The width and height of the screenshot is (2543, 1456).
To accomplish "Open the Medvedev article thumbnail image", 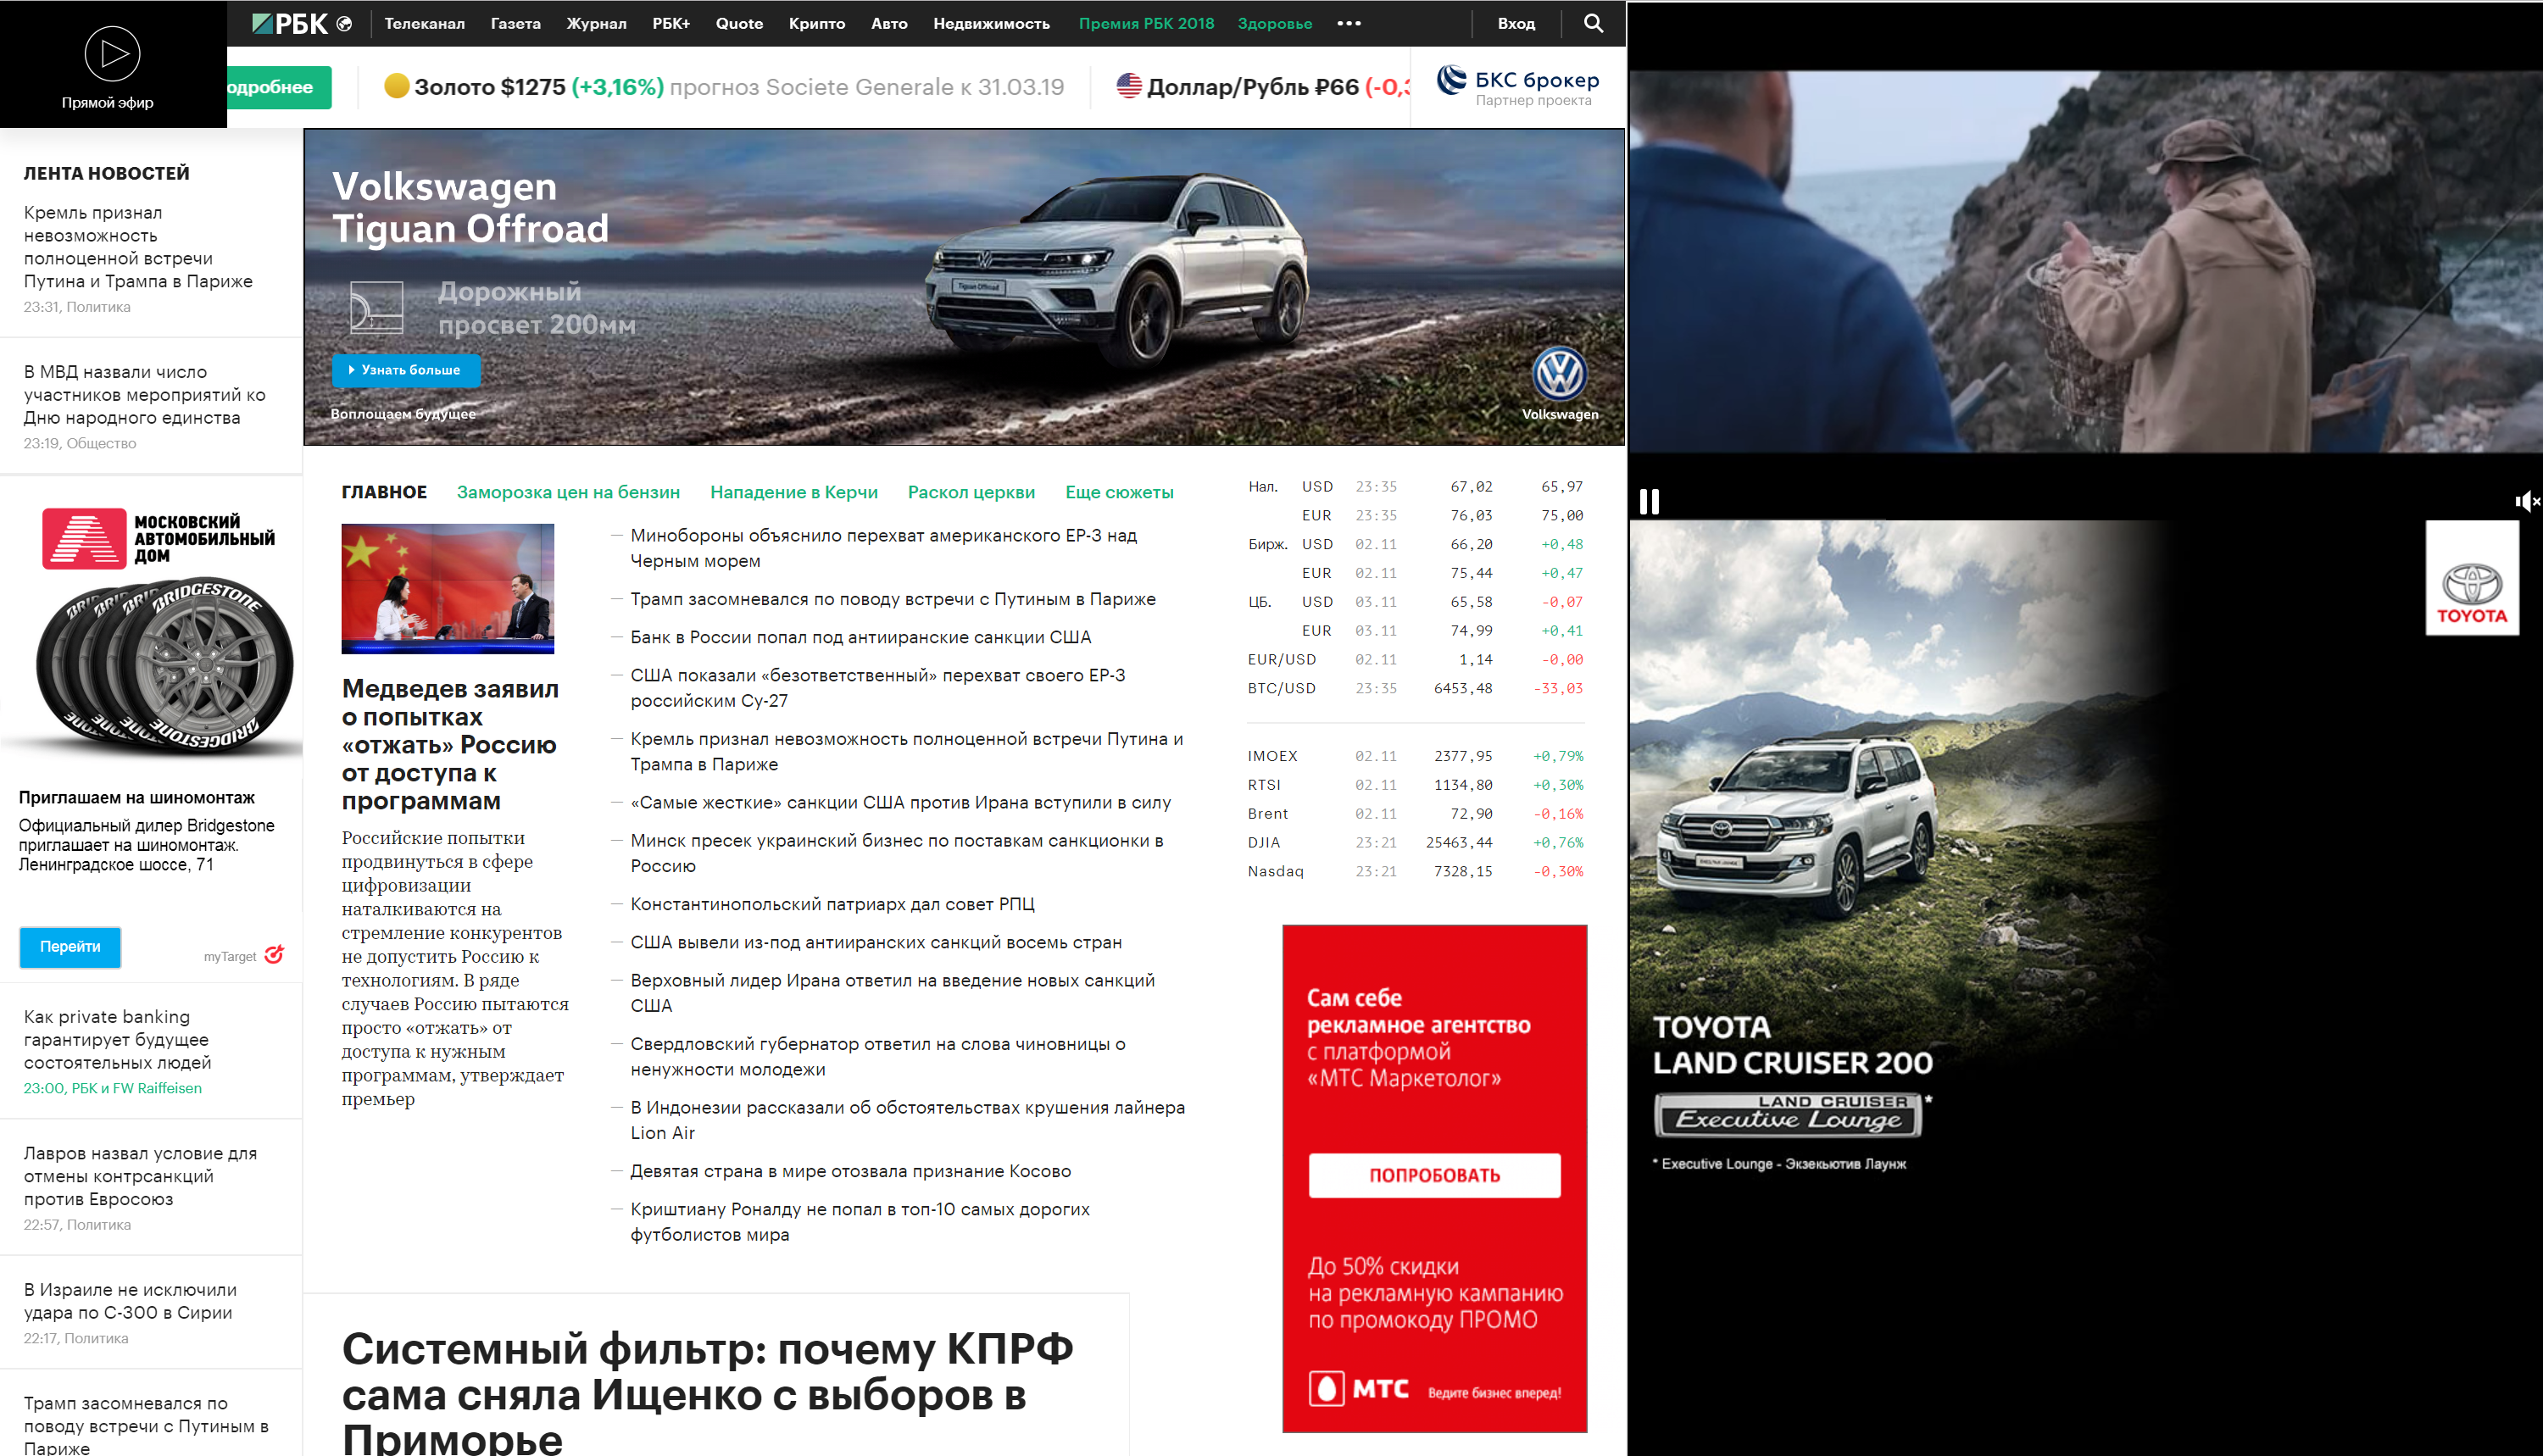I will click(x=447, y=588).
